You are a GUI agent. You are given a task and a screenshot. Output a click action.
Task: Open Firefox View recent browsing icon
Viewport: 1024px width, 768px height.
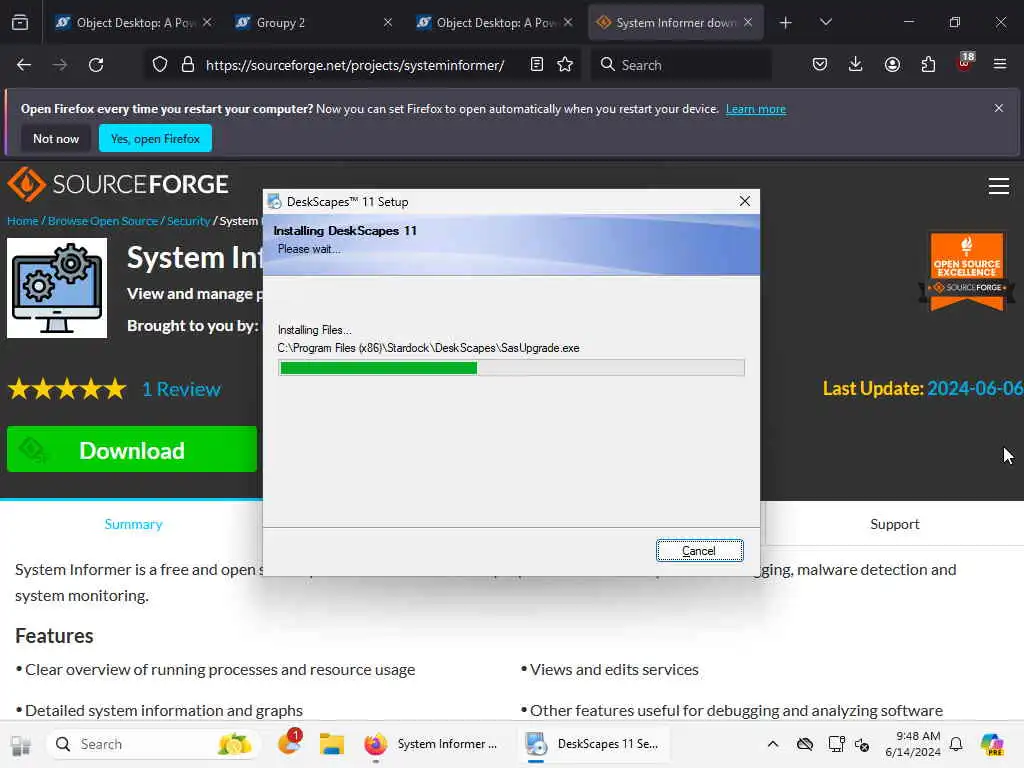[x=20, y=22]
